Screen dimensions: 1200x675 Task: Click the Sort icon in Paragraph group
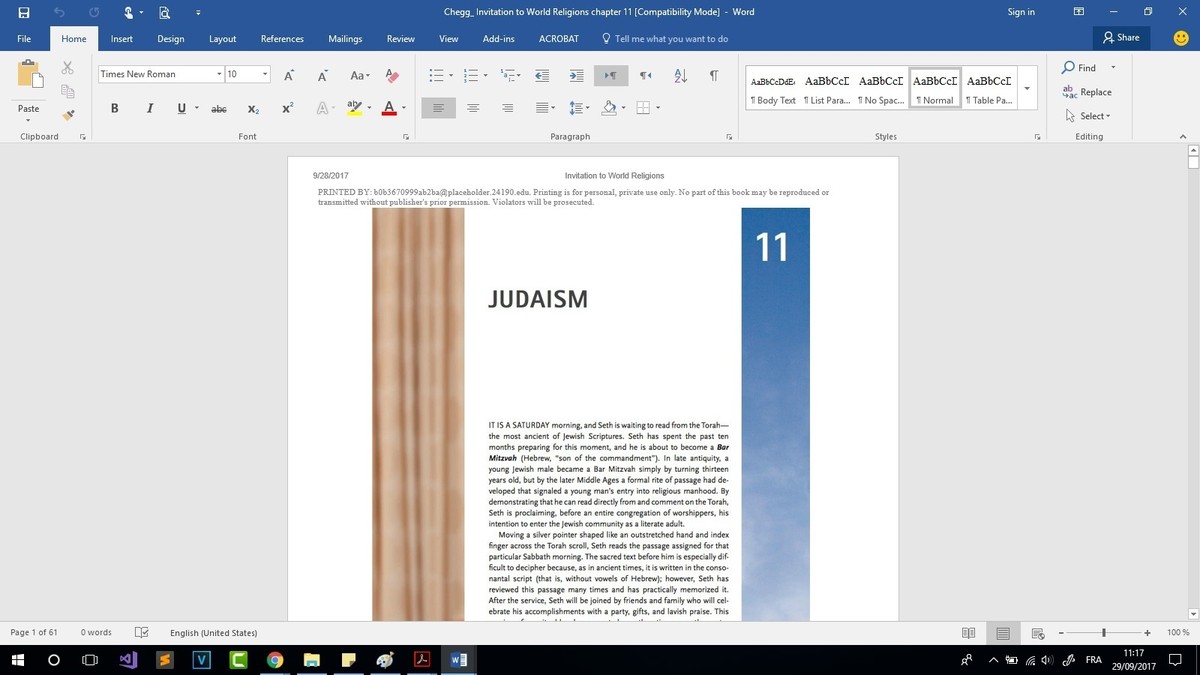pyautogui.click(x=681, y=76)
